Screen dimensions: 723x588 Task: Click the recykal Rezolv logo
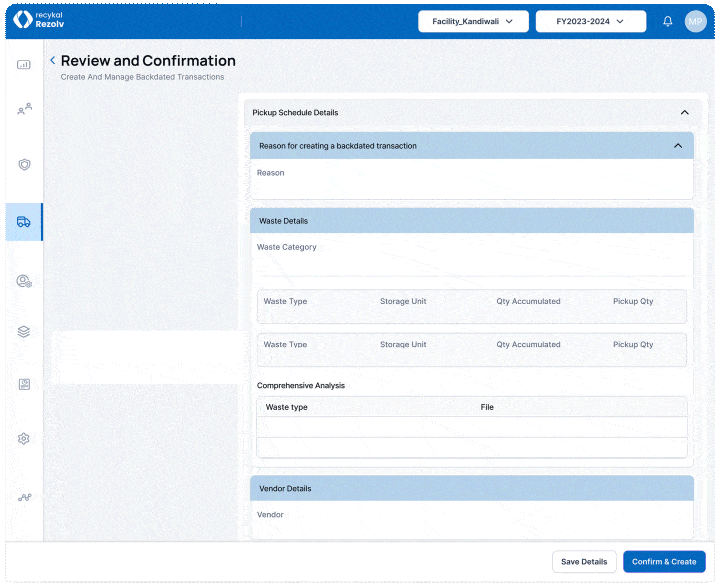39,20
